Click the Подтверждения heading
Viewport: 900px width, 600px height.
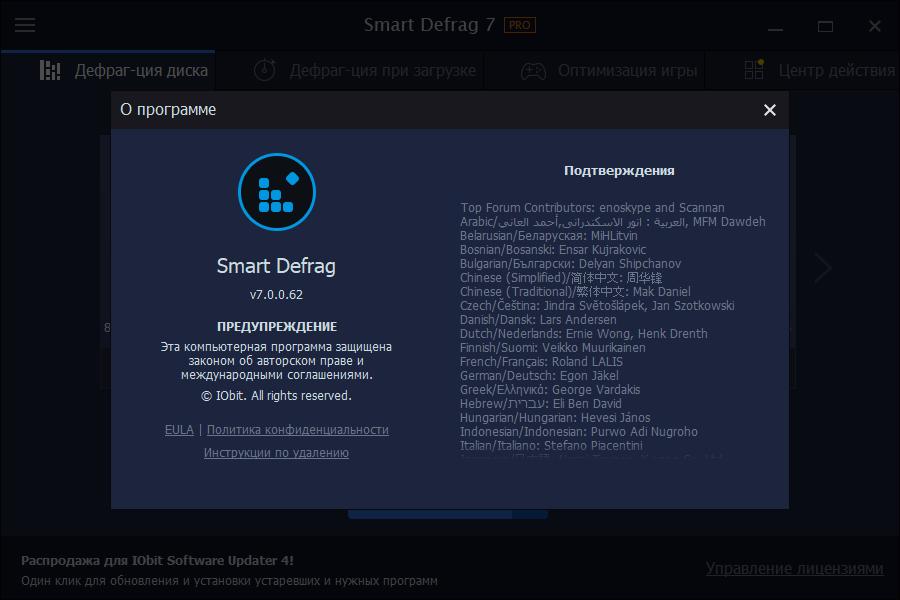619,171
